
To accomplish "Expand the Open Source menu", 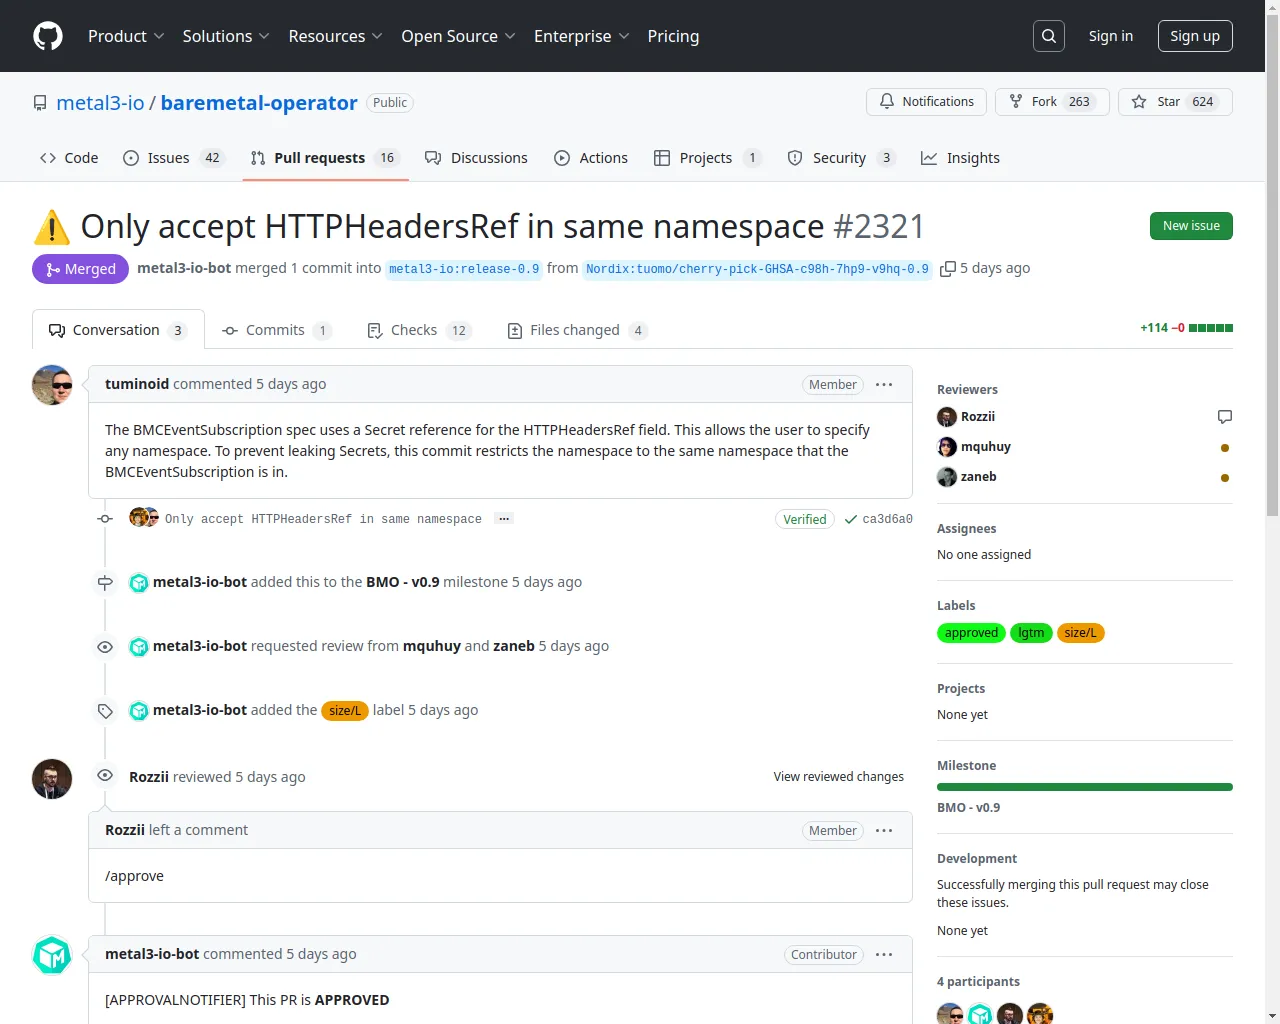I will [x=458, y=36].
